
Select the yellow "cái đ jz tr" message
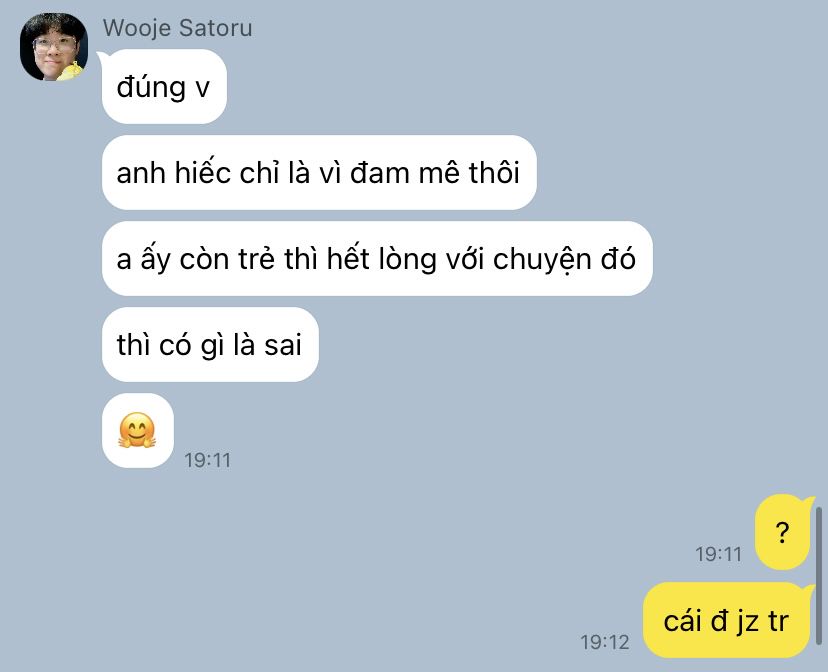728,620
